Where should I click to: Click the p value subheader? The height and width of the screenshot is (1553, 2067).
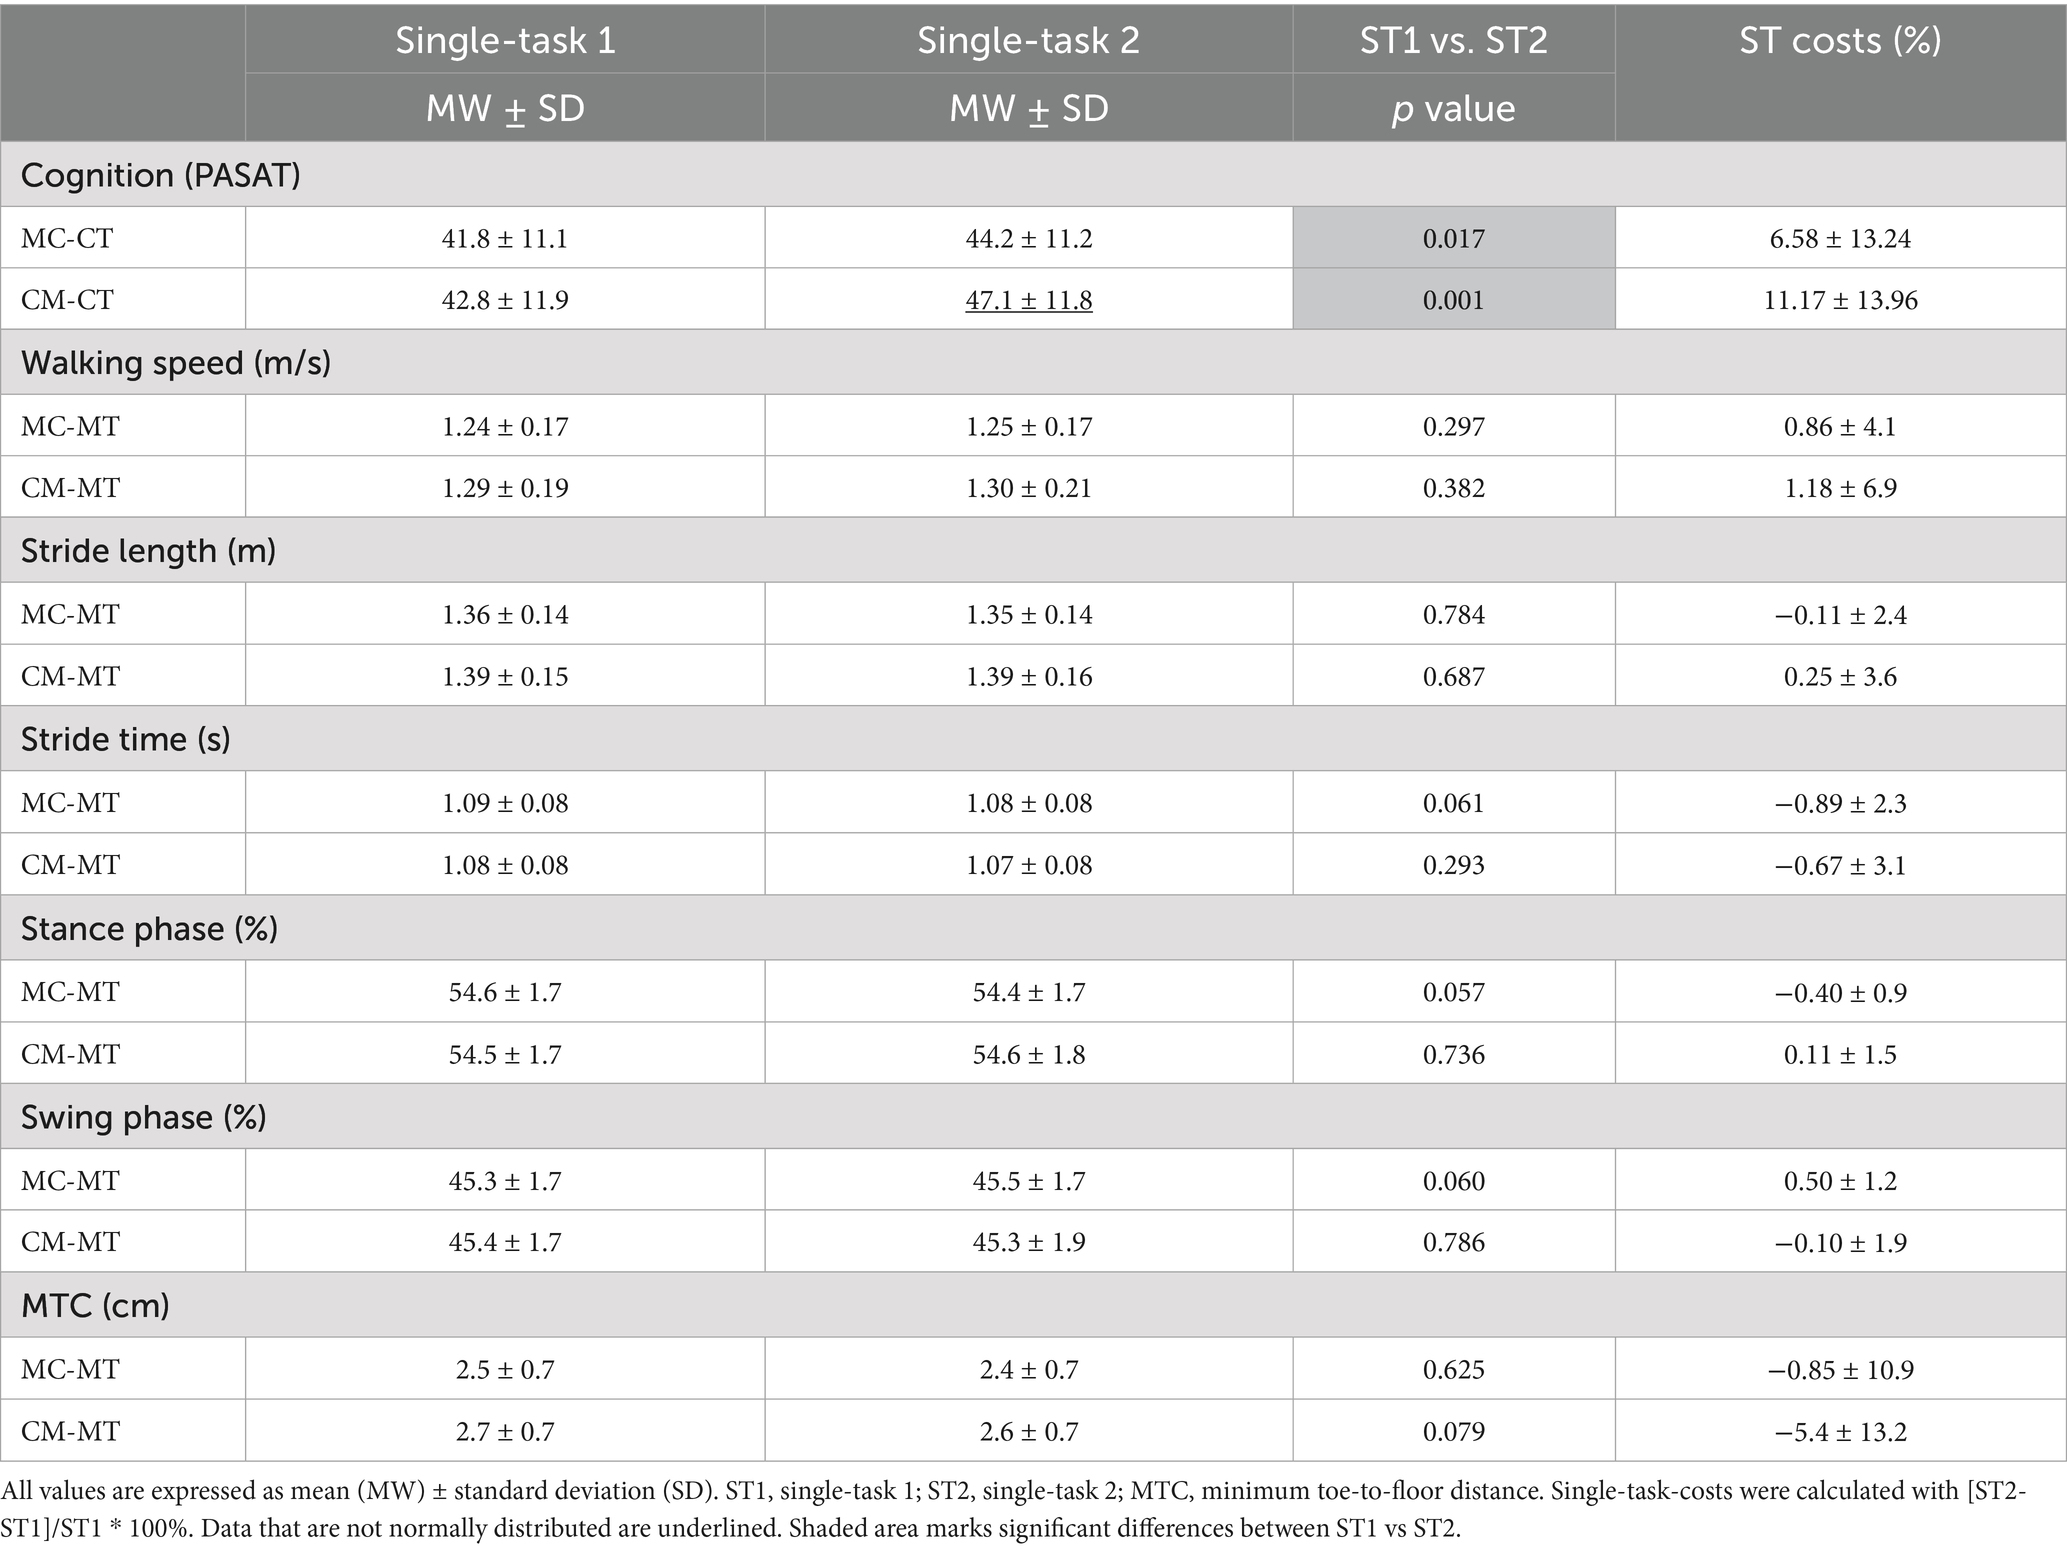click(x=1453, y=108)
